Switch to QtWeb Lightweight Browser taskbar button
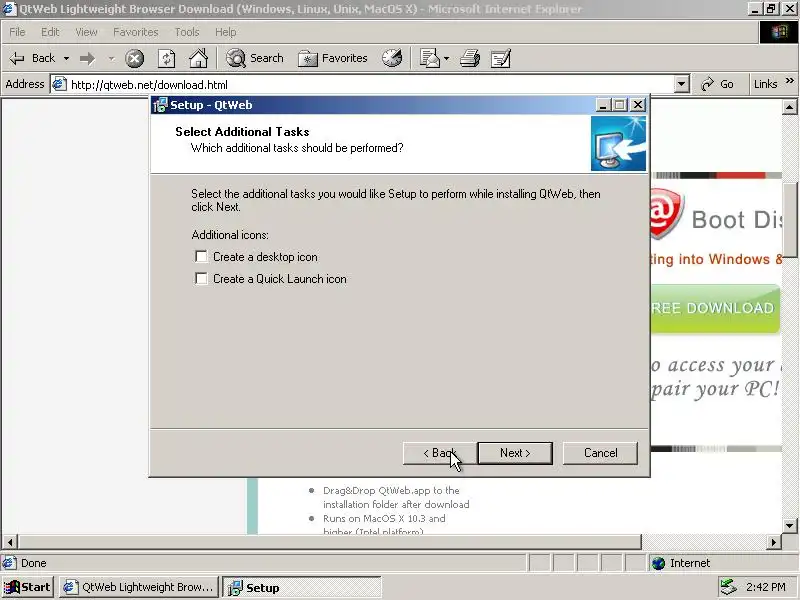This screenshot has height=600, width=800. click(x=139, y=587)
